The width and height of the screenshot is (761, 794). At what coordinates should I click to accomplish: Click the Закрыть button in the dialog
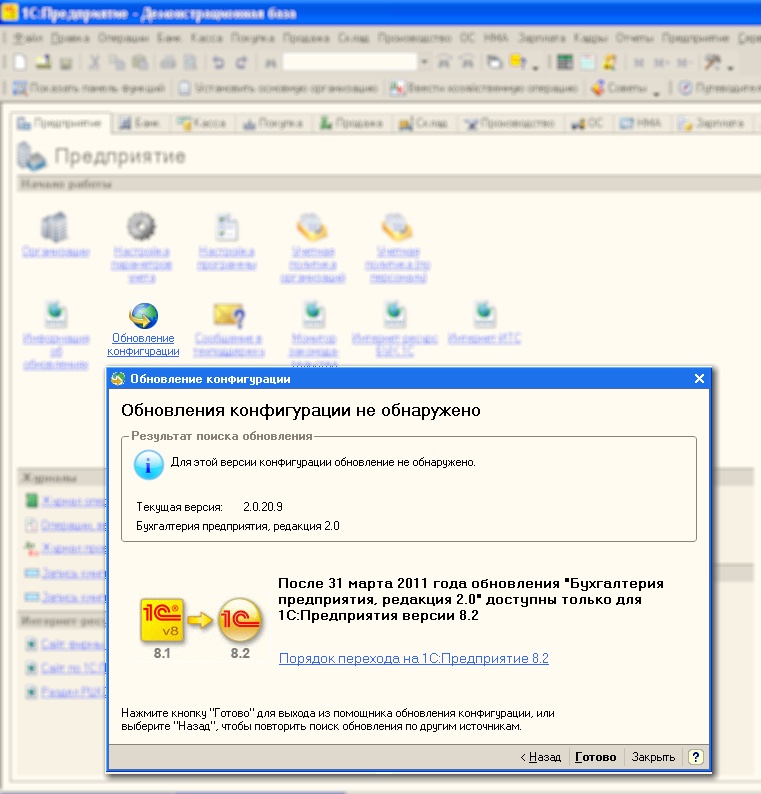coord(653,757)
